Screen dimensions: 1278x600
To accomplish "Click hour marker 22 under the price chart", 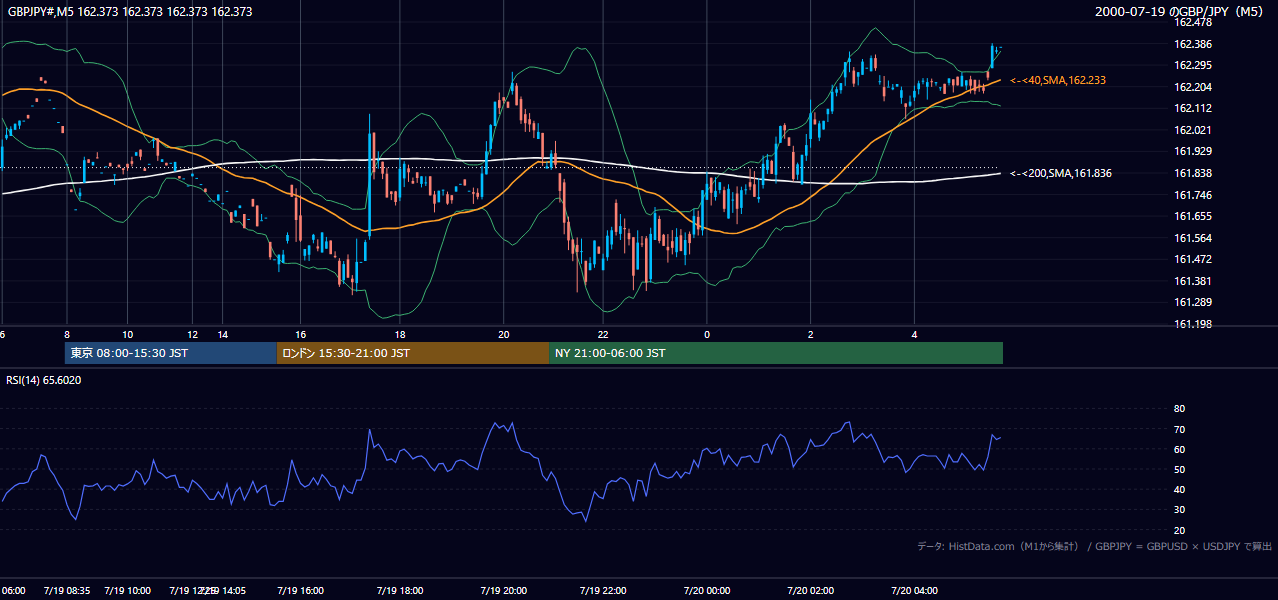I will (603, 335).
